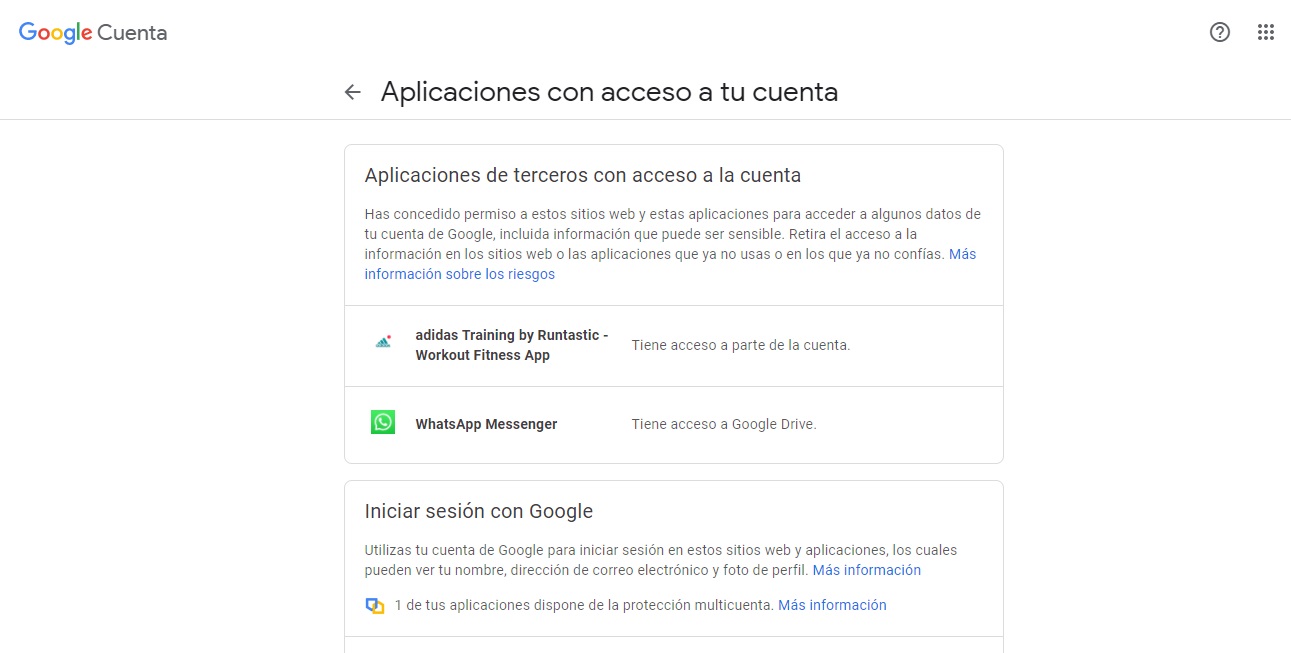Click 'Tiene acceso a Google Drive' text

724,424
